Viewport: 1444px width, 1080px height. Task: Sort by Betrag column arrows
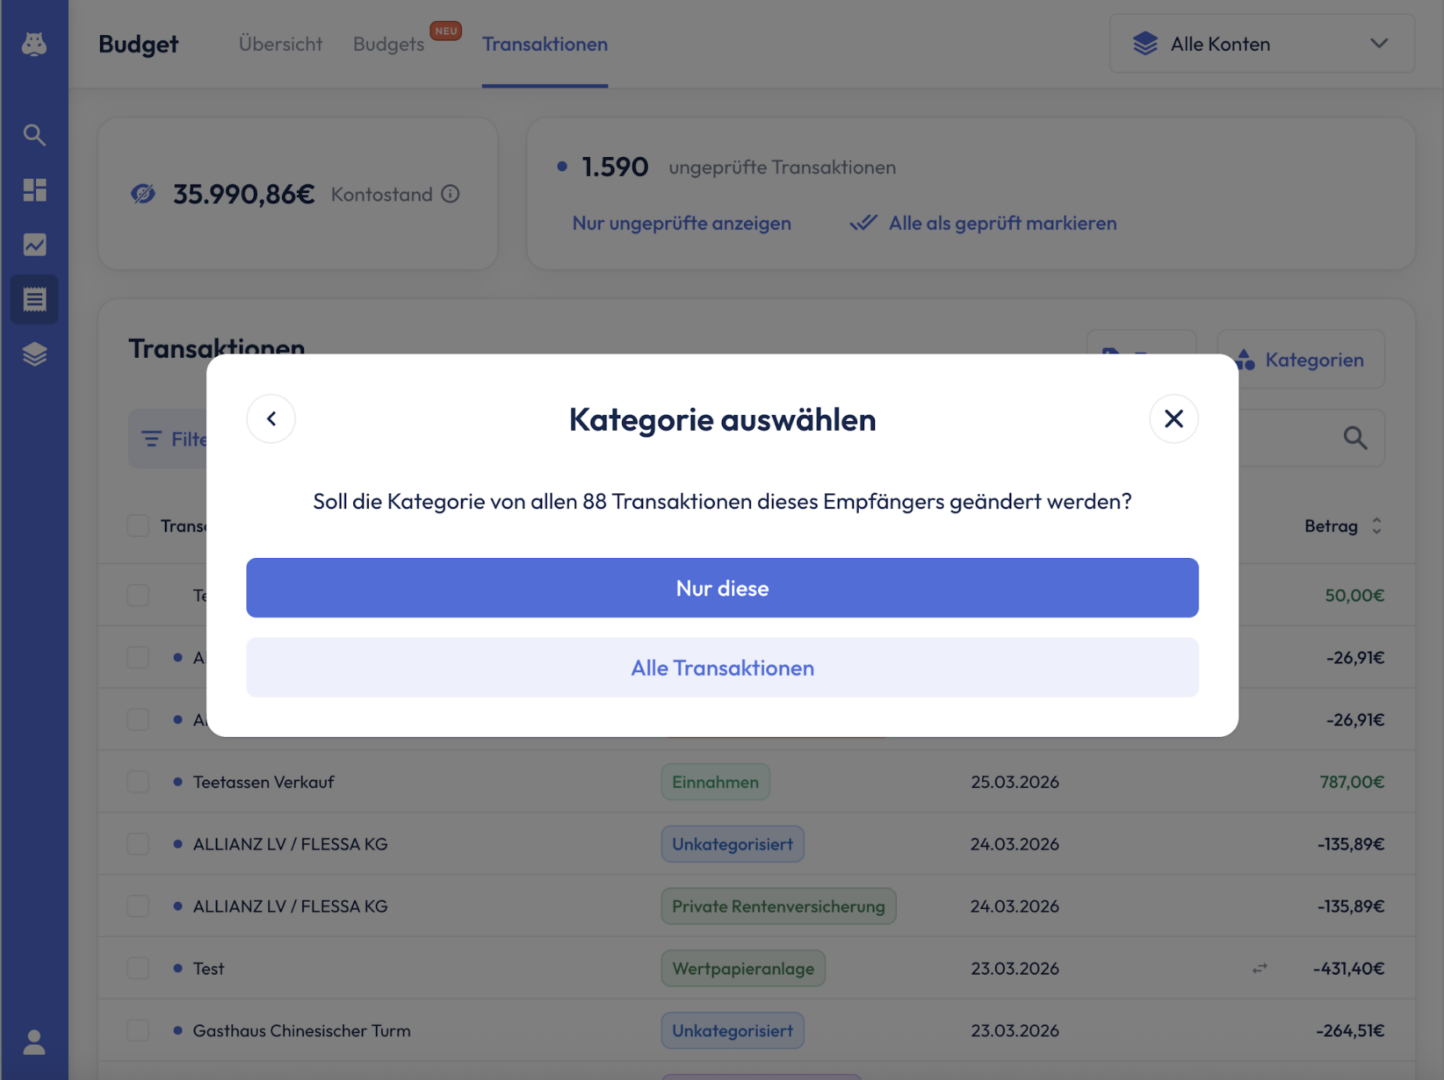(1376, 526)
